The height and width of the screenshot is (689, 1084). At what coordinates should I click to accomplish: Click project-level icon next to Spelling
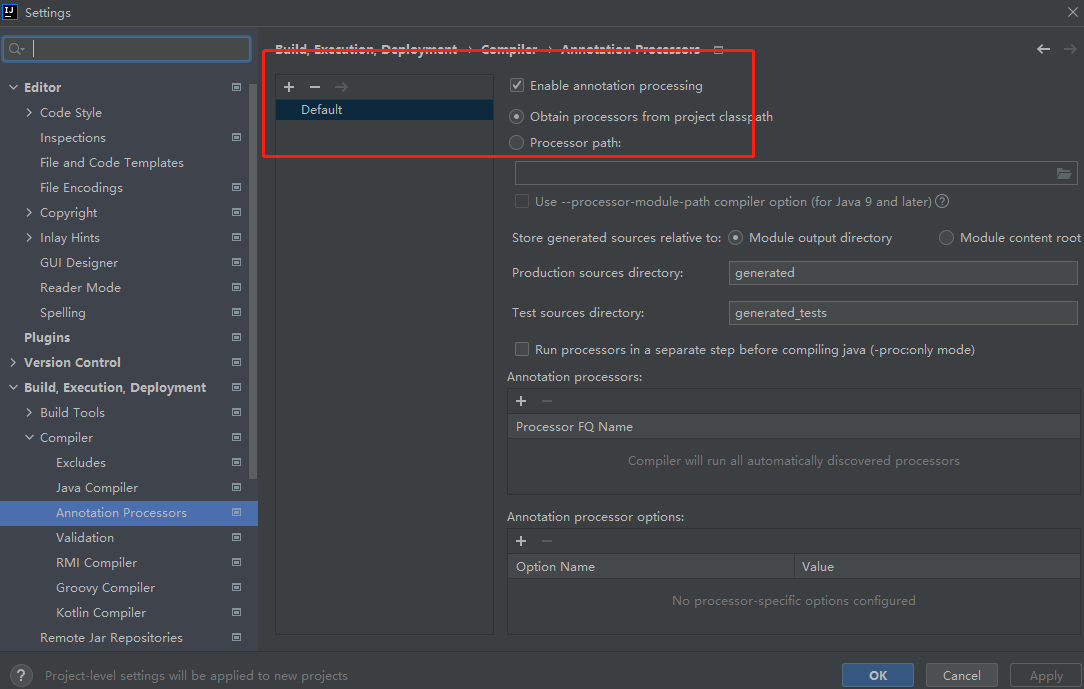[236, 312]
